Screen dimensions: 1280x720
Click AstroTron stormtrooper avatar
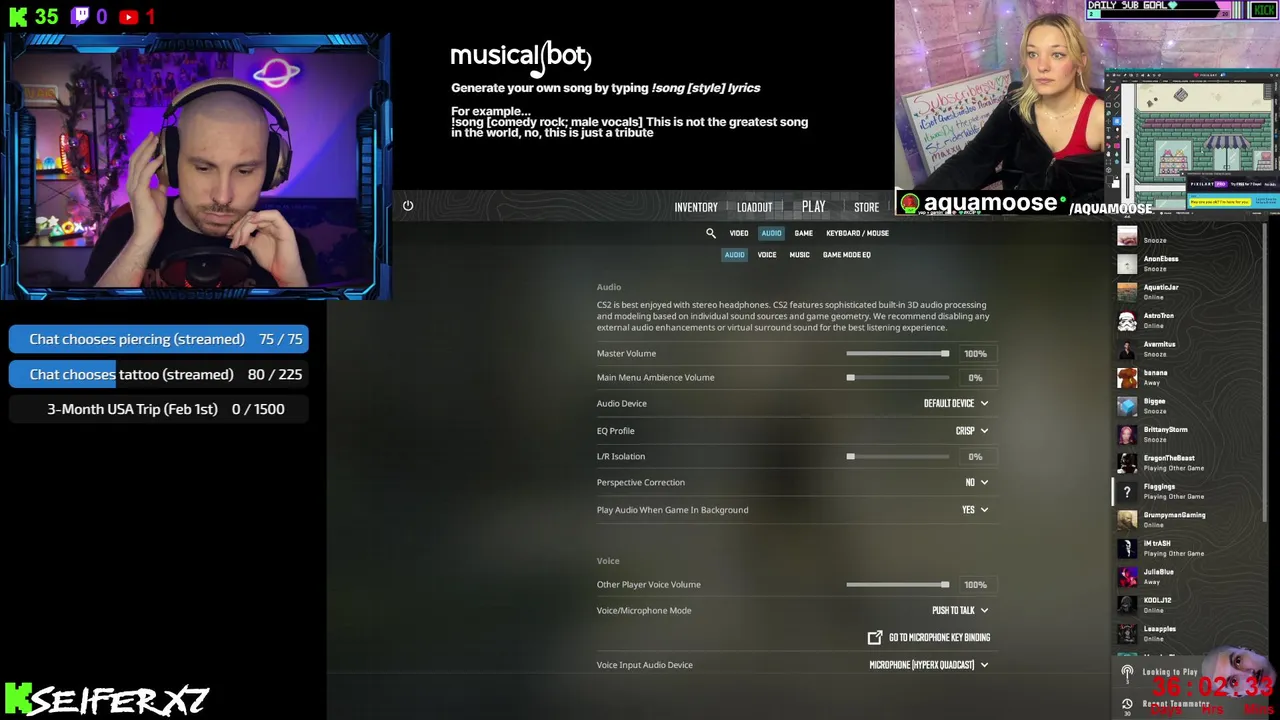click(1127, 321)
